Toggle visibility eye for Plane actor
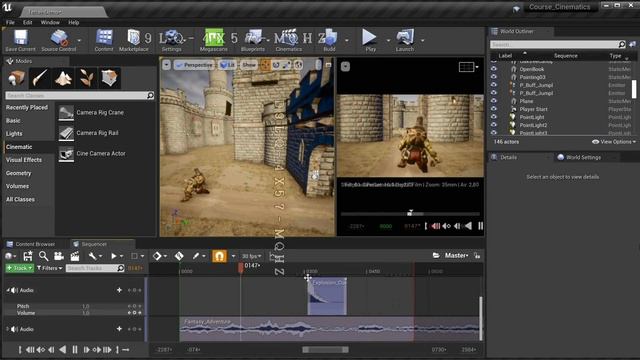This screenshot has width=640, height=360. (x=493, y=101)
